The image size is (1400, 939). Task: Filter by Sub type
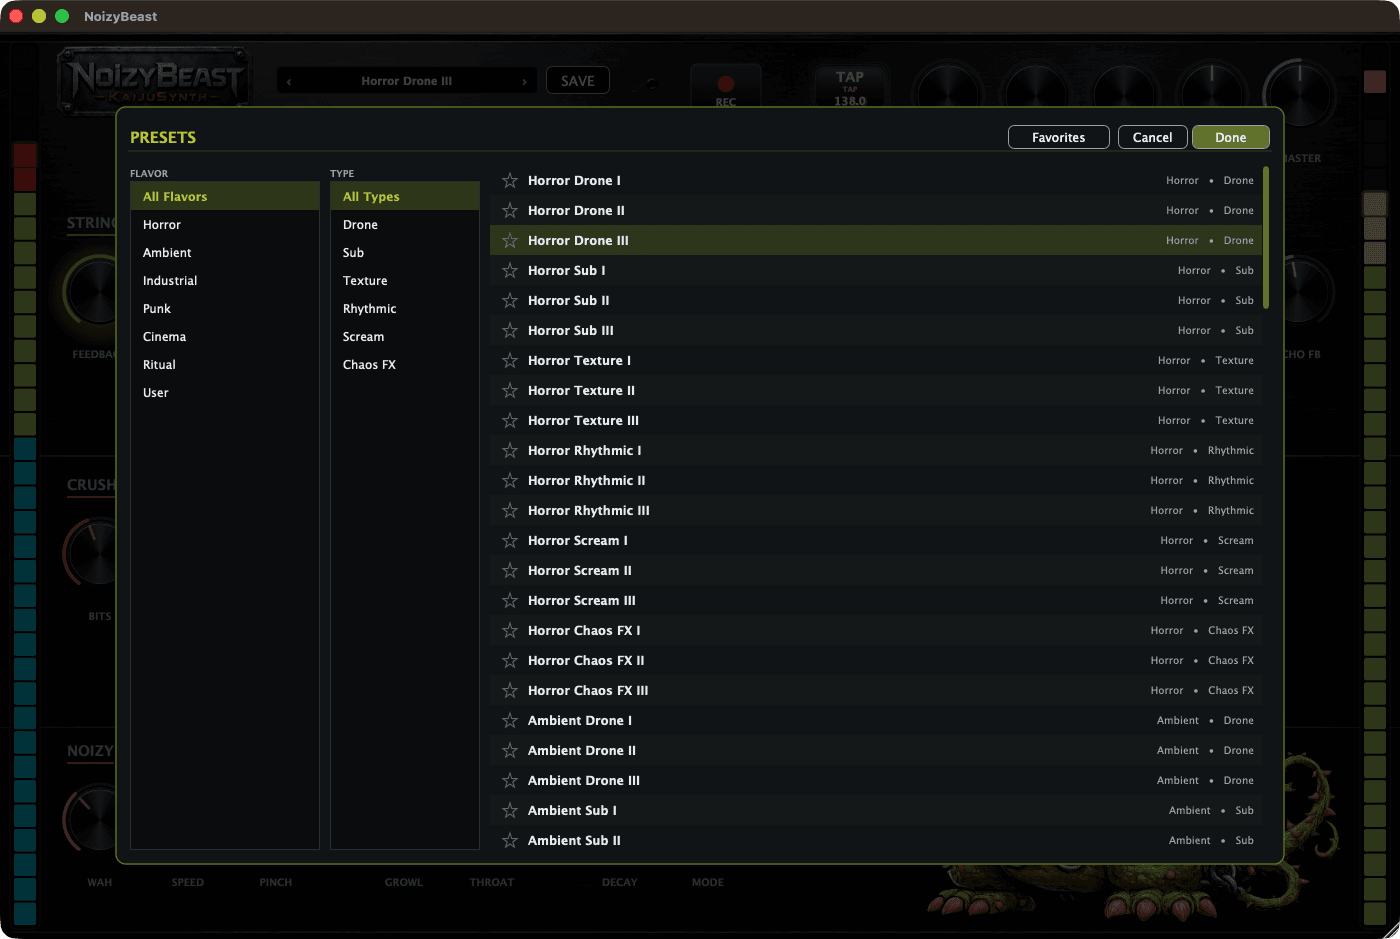click(x=405, y=253)
